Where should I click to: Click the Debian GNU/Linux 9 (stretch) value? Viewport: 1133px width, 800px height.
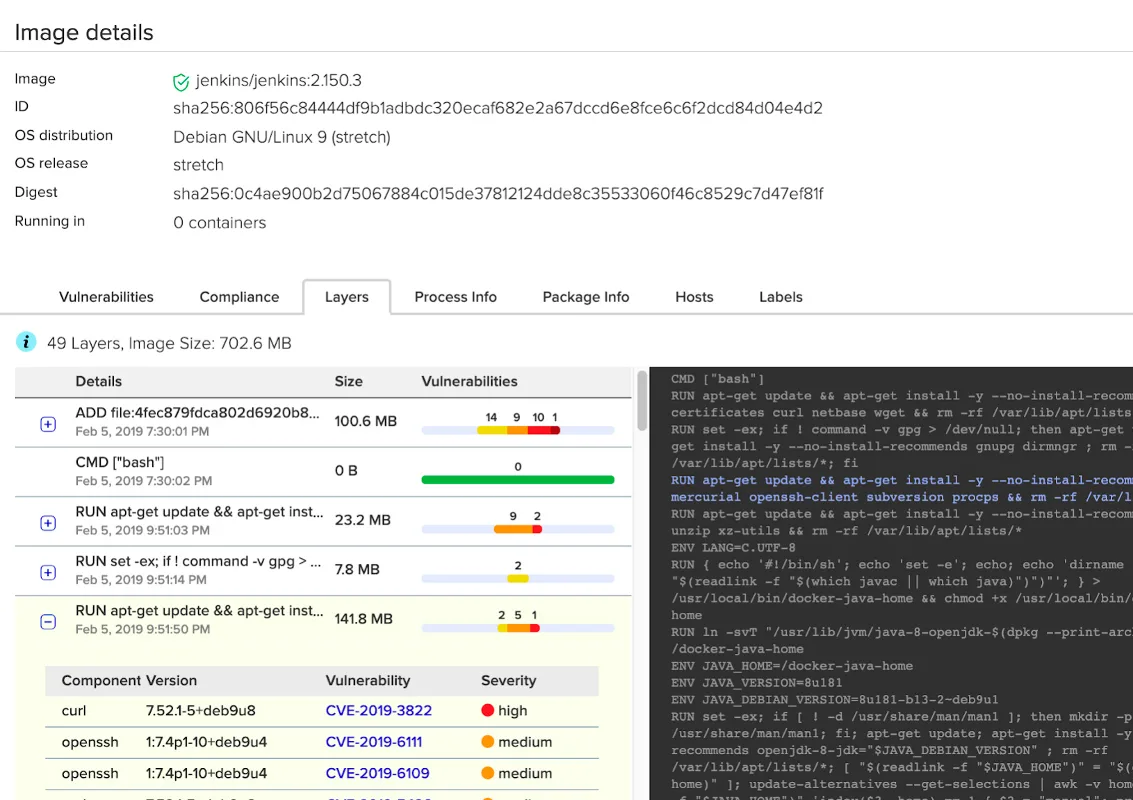tap(281, 137)
